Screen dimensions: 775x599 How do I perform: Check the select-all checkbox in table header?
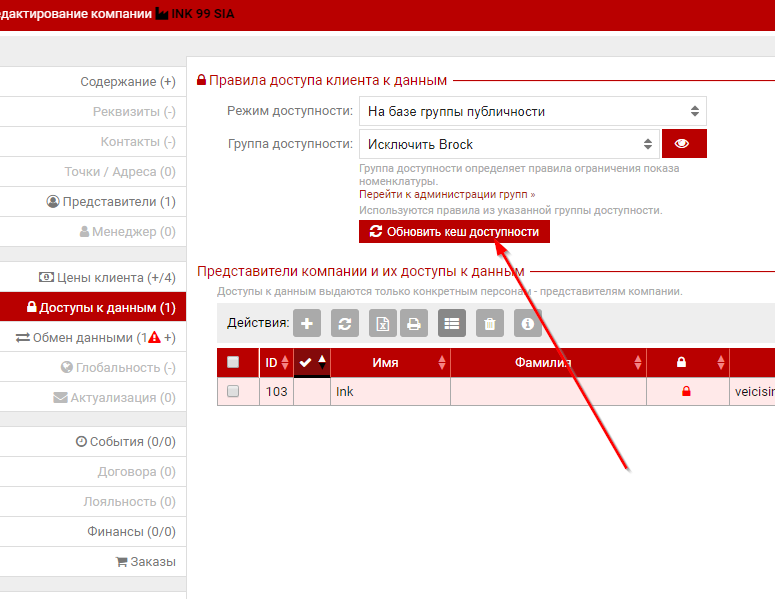tap(233, 362)
